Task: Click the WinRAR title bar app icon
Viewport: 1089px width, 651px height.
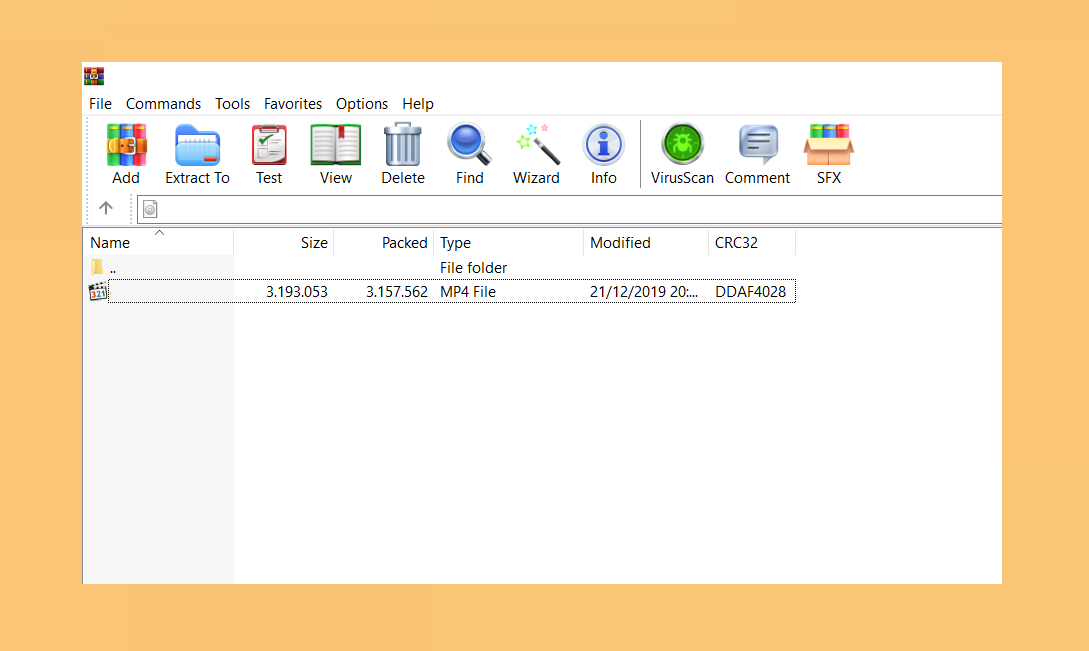Action: [94, 76]
